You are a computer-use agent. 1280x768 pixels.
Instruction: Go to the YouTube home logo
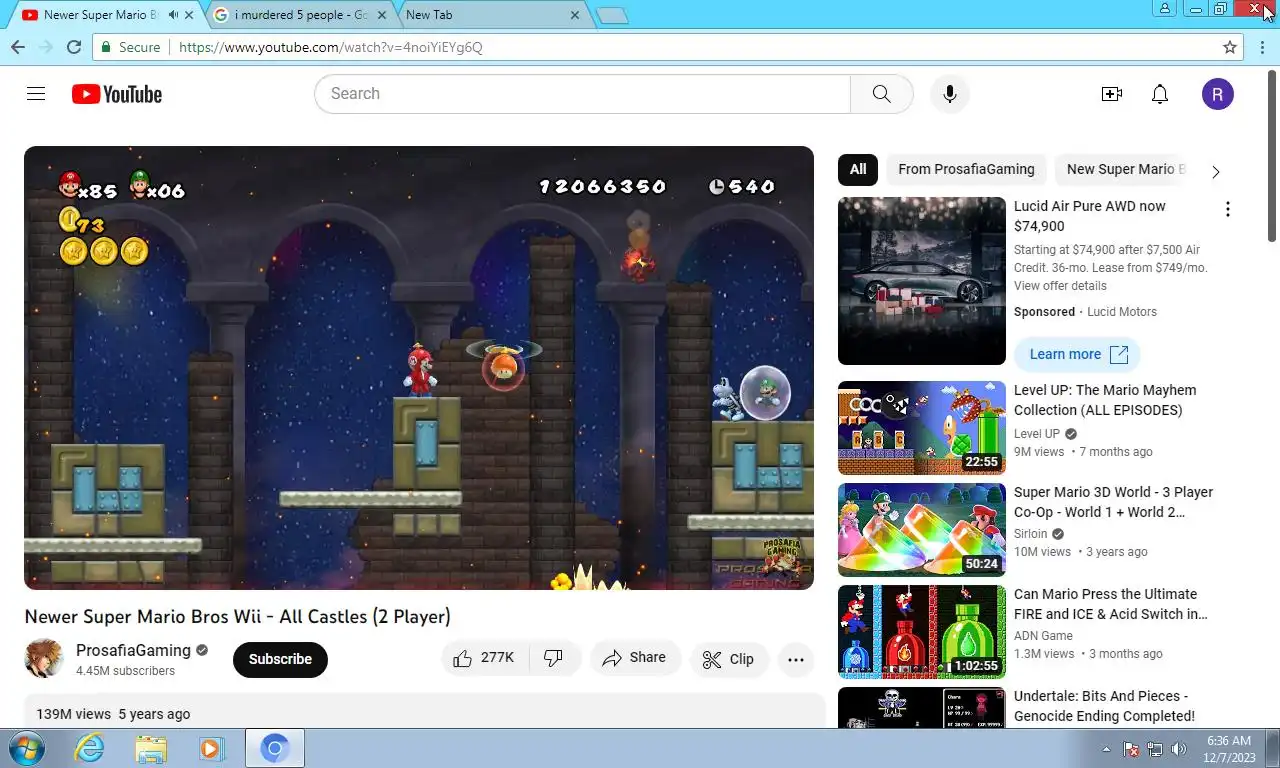pos(117,94)
